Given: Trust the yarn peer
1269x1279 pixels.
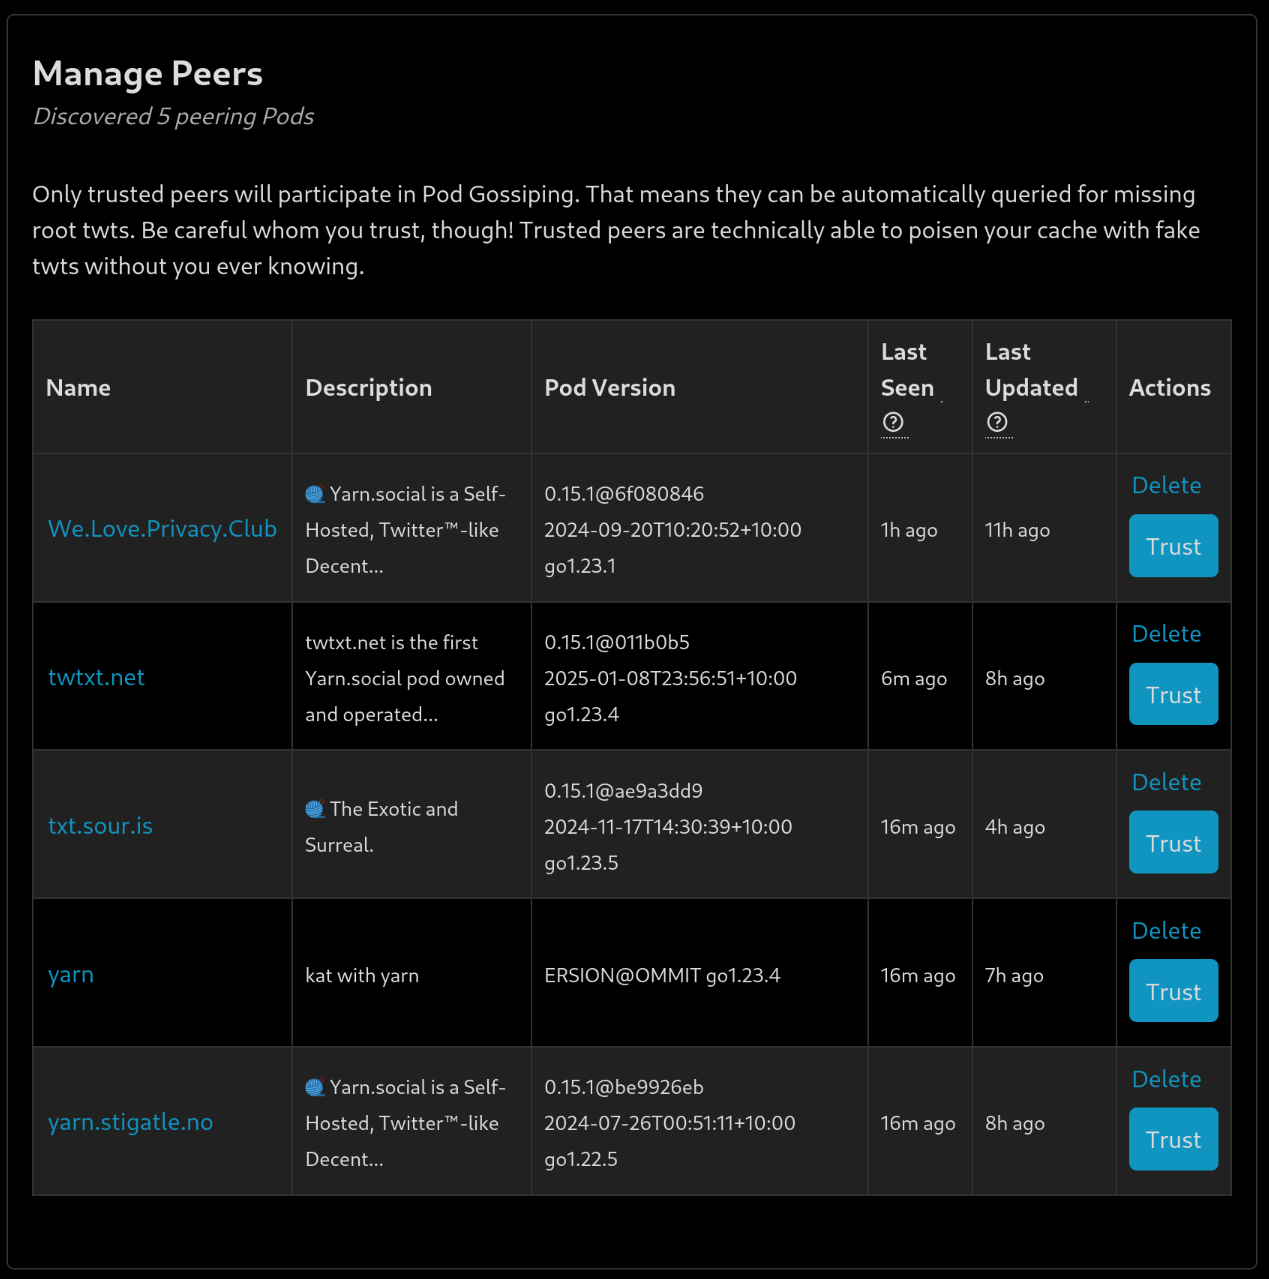Looking at the screenshot, I should coord(1173,991).
